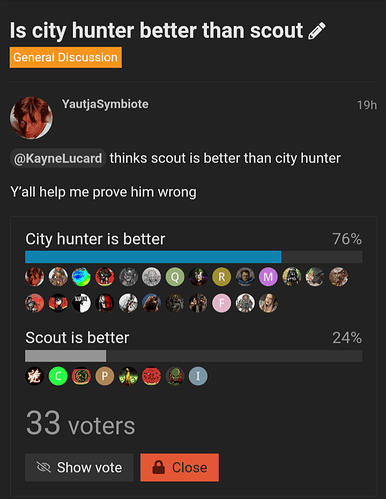Click the purple M voter avatar

[268, 277]
